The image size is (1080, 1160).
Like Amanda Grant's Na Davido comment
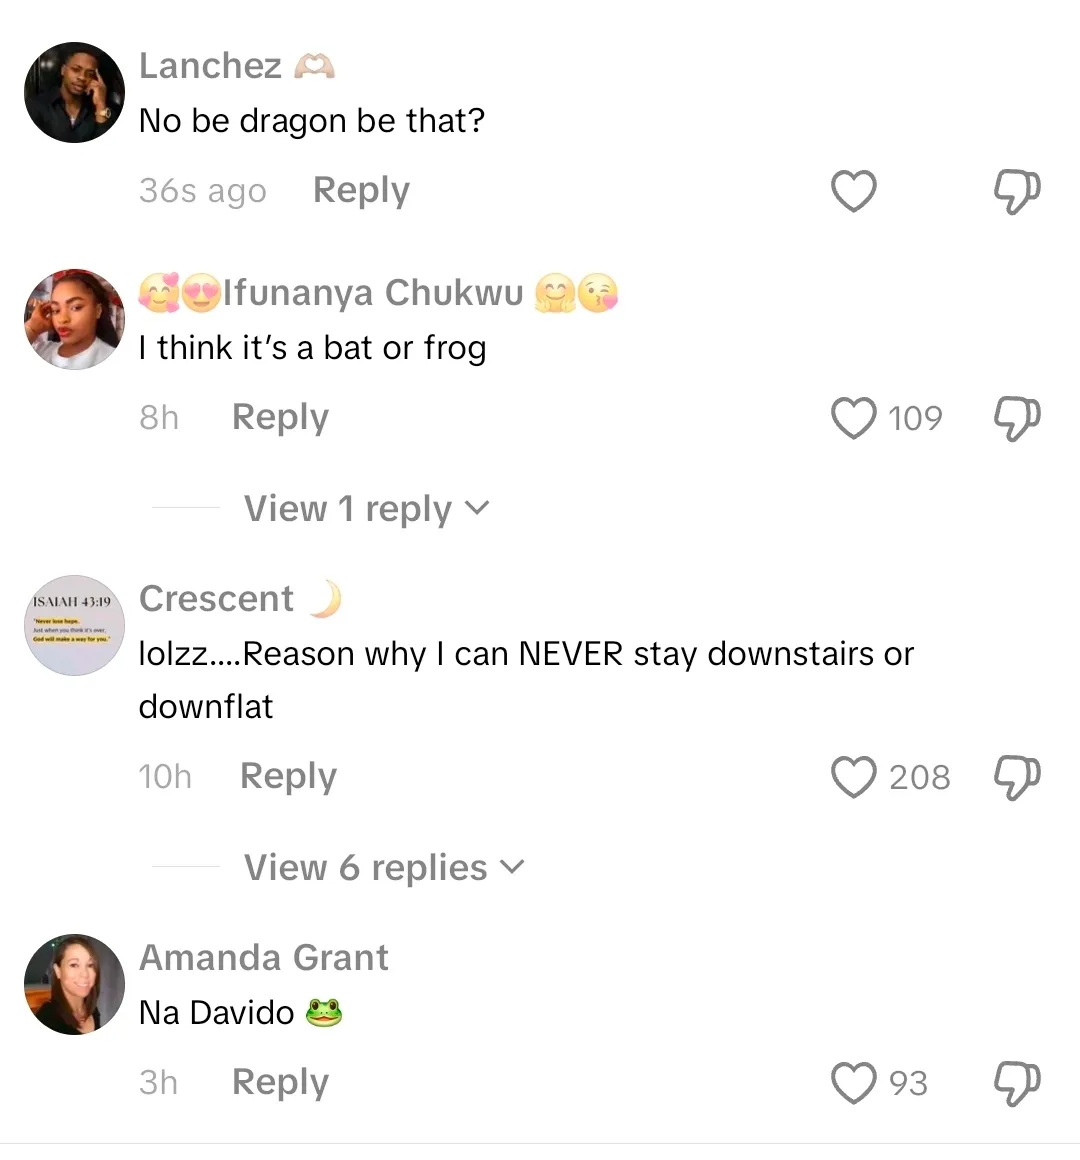click(x=854, y=1083)
